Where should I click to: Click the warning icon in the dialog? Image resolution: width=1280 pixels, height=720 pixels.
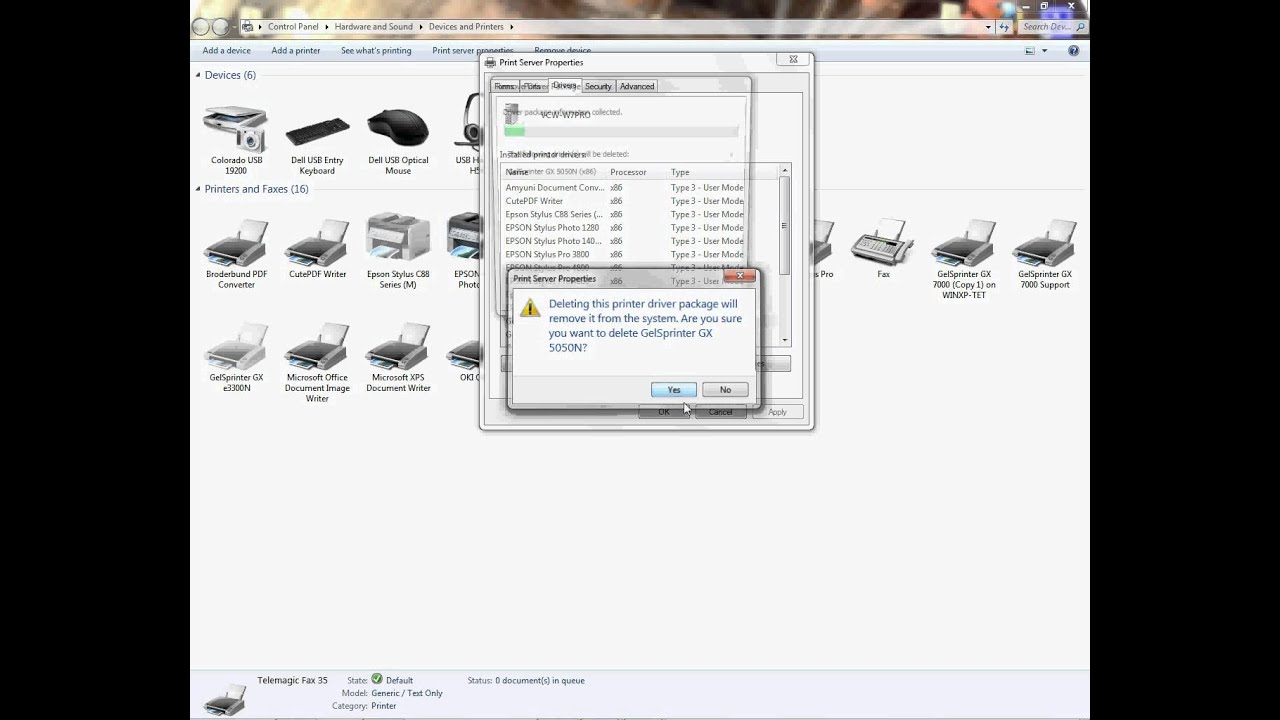point(531,309)
